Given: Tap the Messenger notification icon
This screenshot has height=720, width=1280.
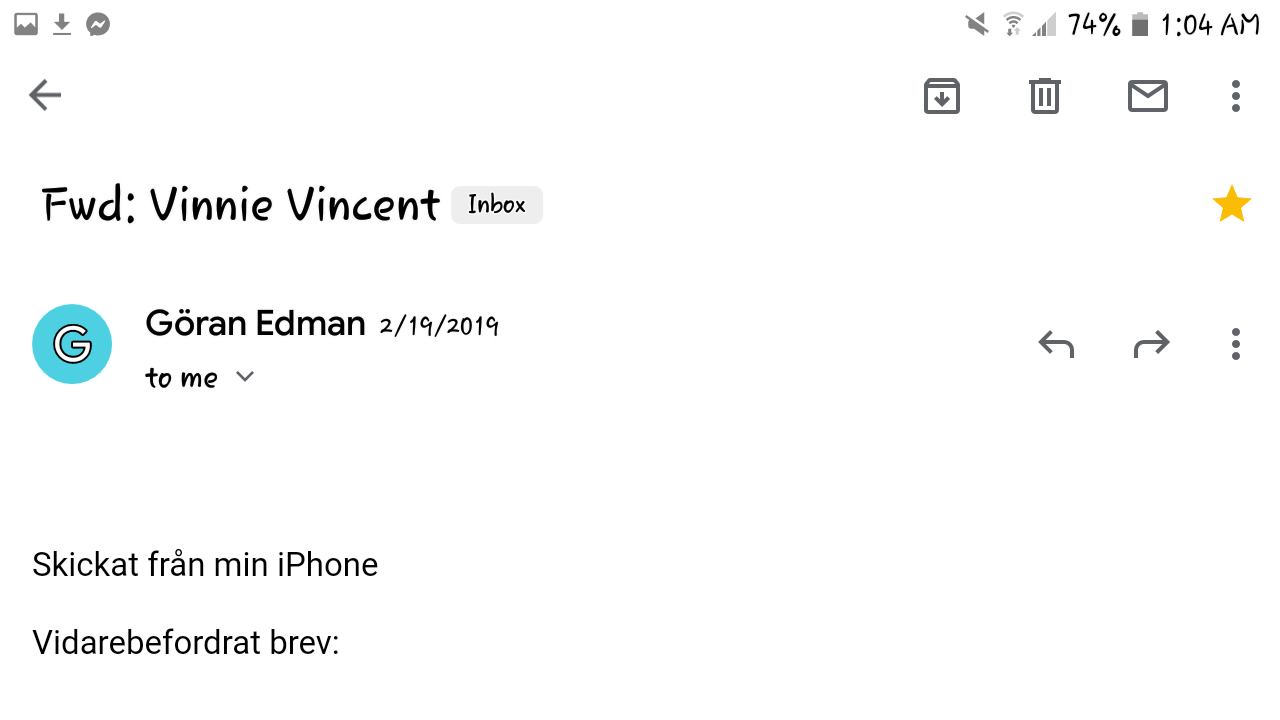Looking at the screenshot, I should click(98, 24).
